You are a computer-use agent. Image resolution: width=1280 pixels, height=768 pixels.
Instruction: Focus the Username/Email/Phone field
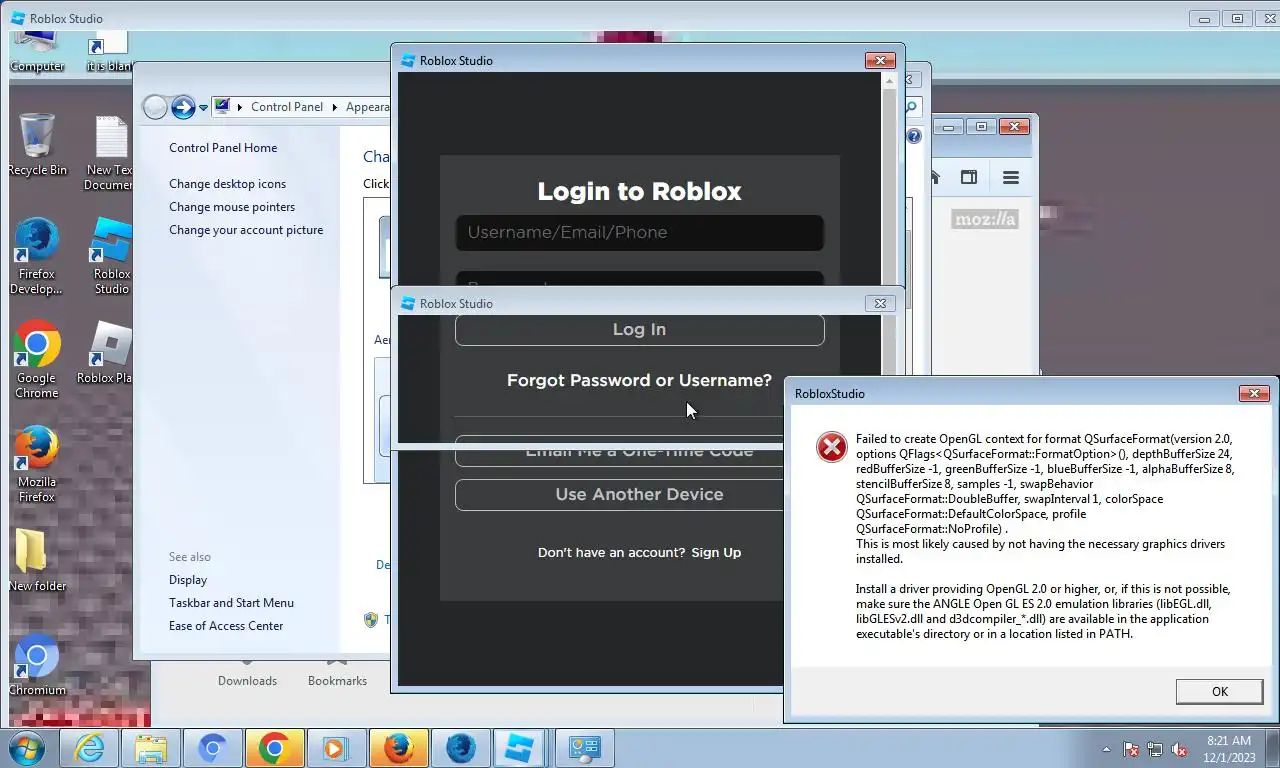pos(639,232)
